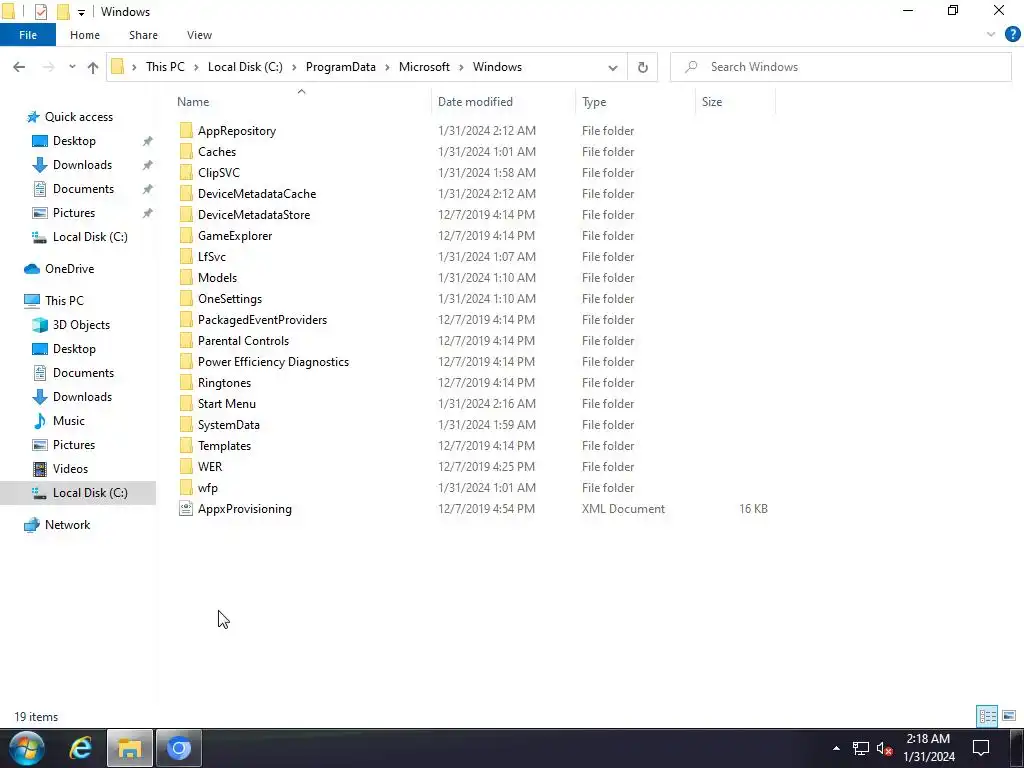
Task: Switch to the Share ribbon tab
Action: [x=143, y=35]
